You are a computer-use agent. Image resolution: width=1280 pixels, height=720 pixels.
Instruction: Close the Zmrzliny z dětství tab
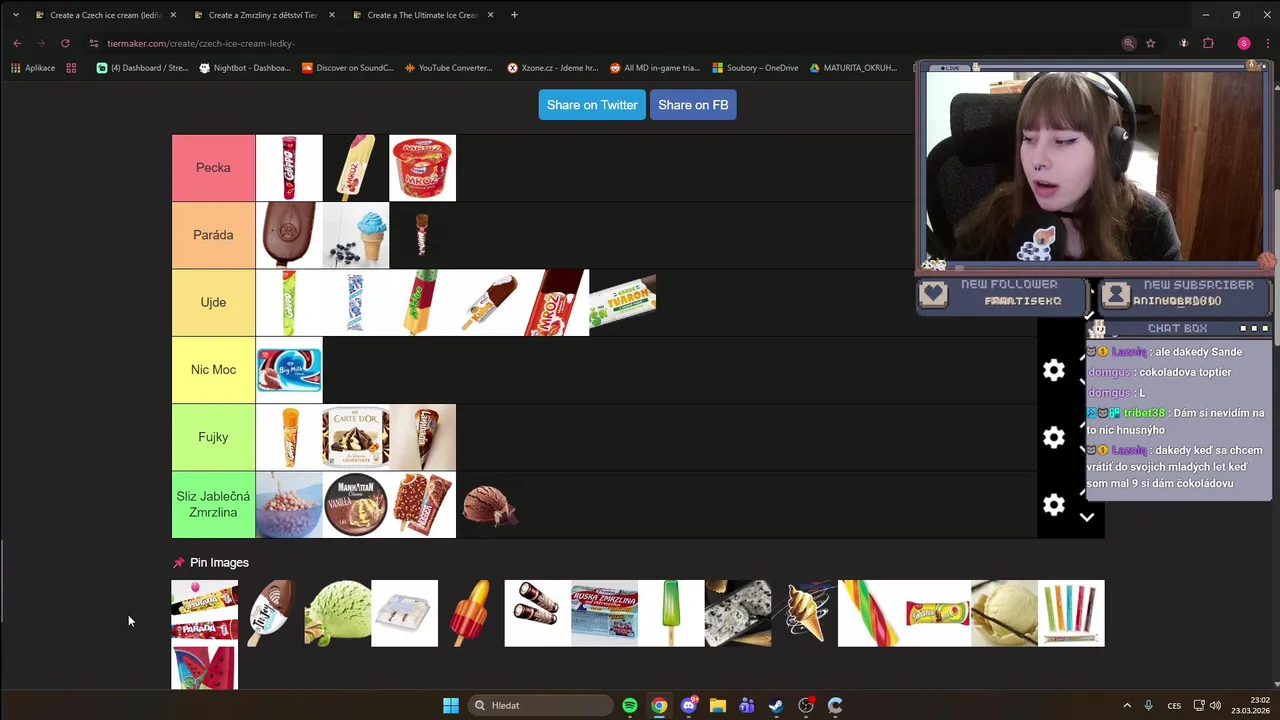tap(332, 15)
